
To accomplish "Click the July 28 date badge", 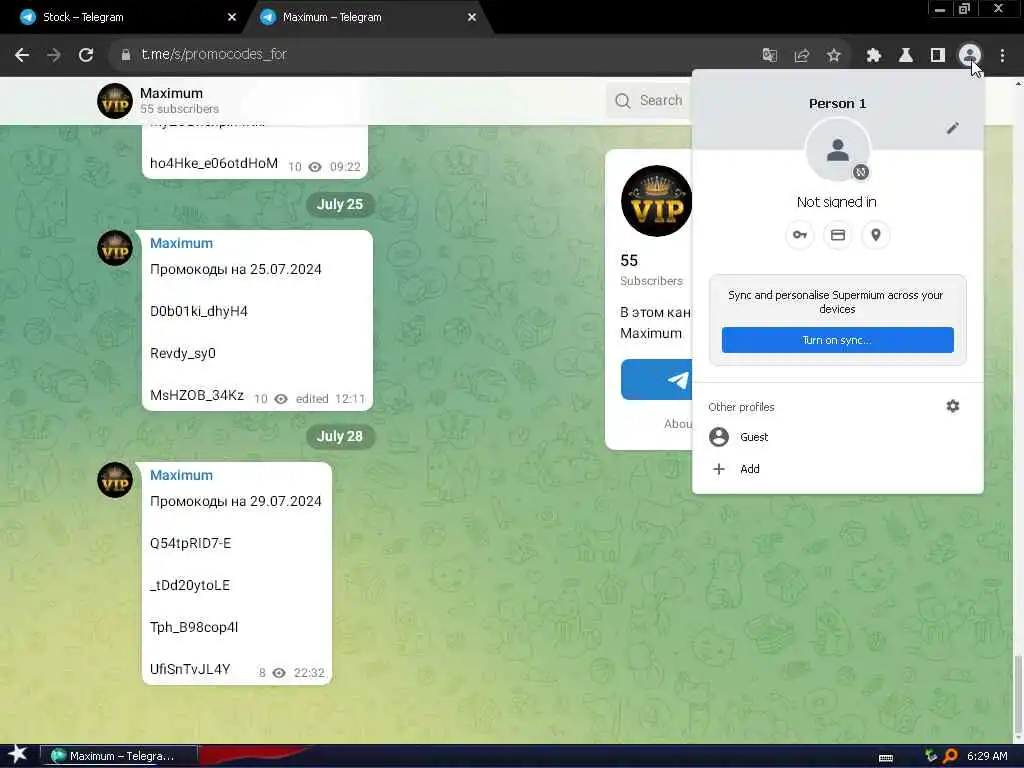I will [340, 436].
